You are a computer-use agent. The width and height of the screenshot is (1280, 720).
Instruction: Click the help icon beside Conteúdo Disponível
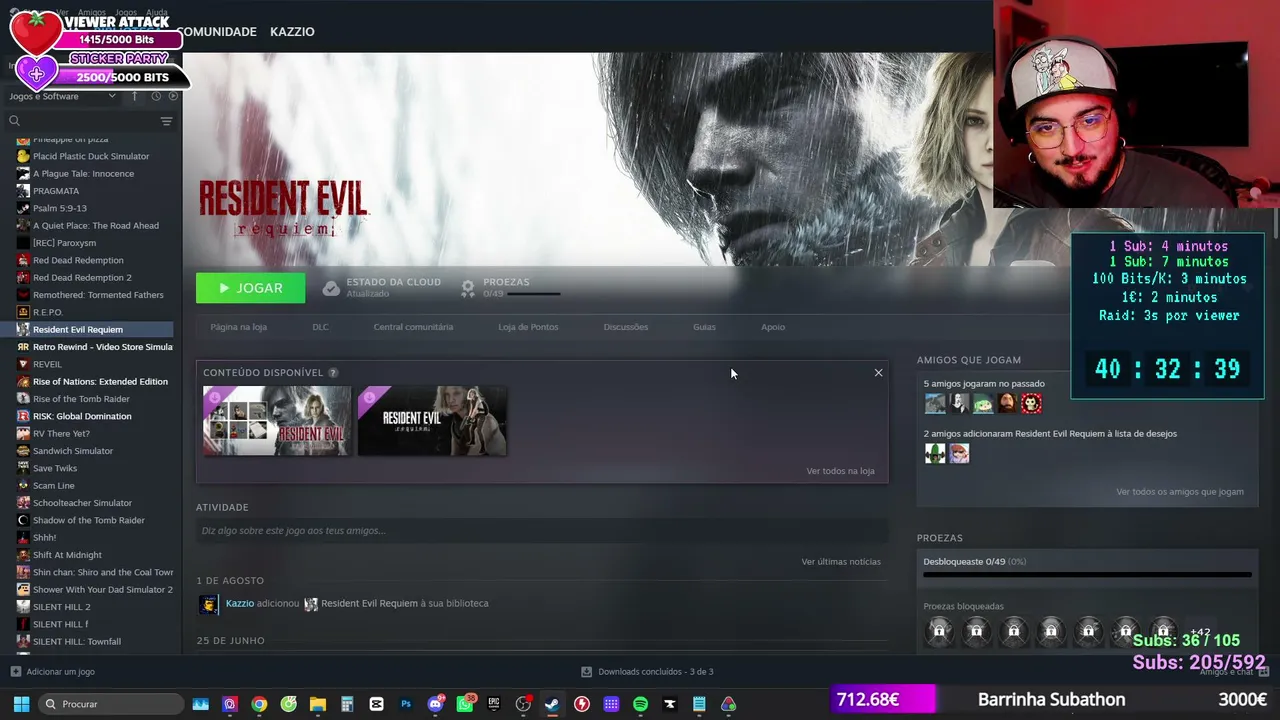pos(333,373)
